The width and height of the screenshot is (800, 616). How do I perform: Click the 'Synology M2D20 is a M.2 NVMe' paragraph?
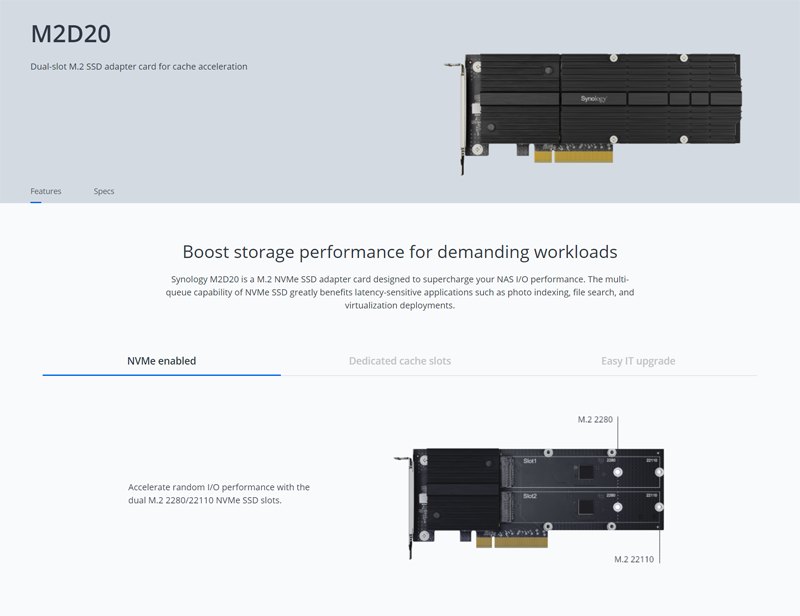400,292
